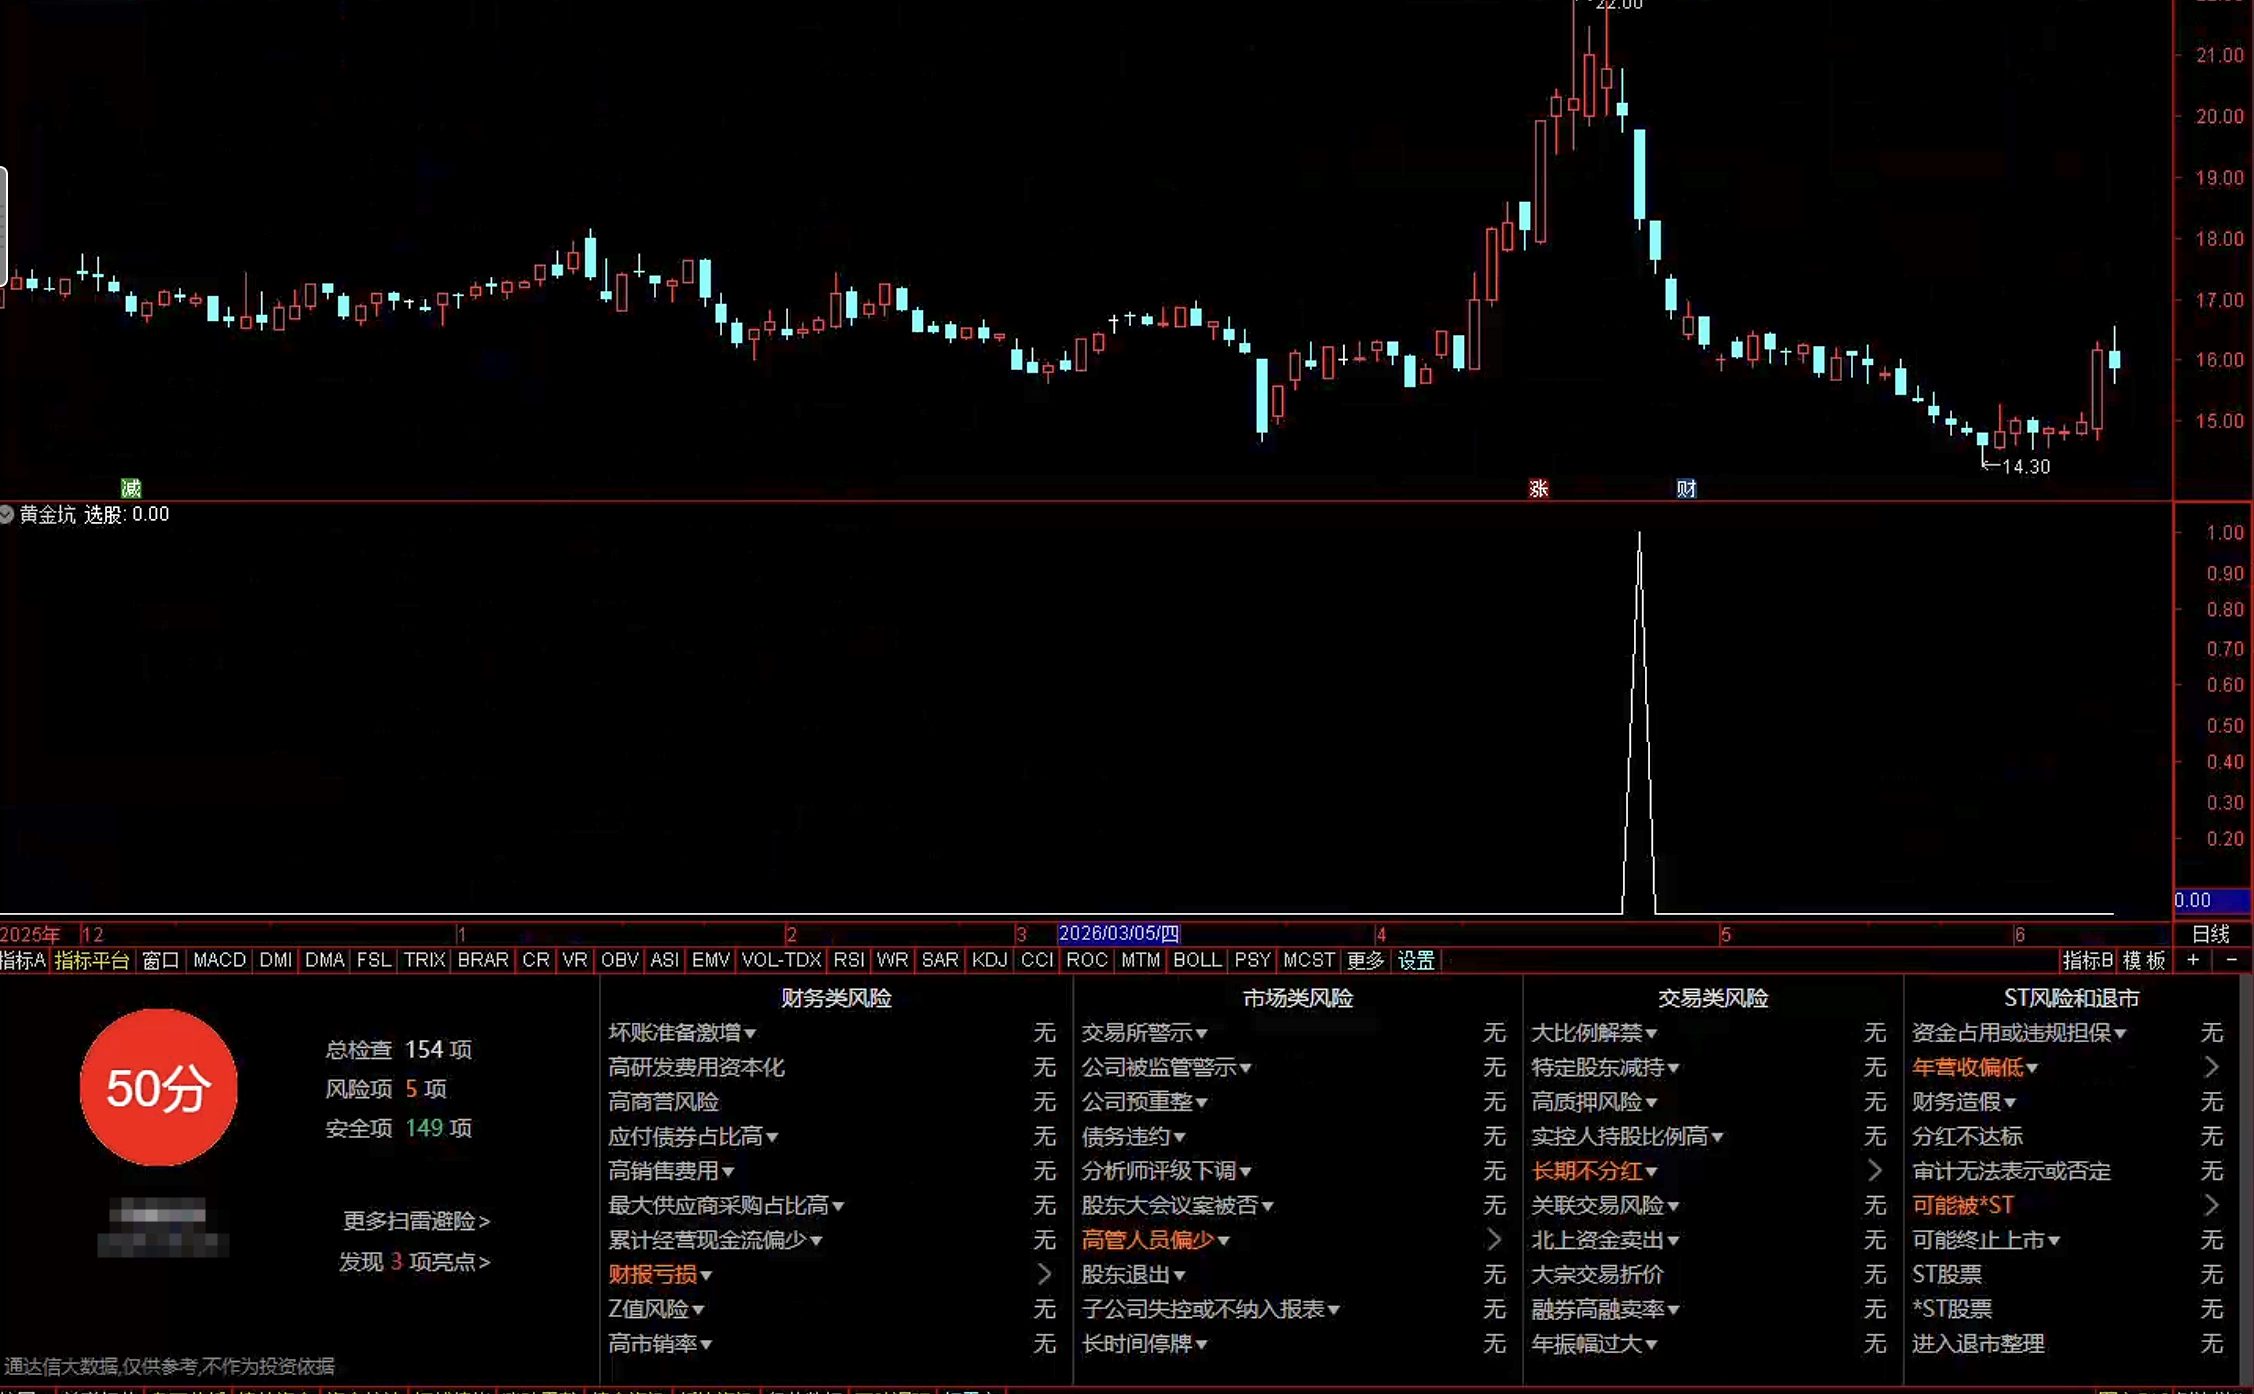The width and height of the screenshot is (2254, 1394).
Task: Open the 设置 indicator settings button
Action: point(1416,960)
